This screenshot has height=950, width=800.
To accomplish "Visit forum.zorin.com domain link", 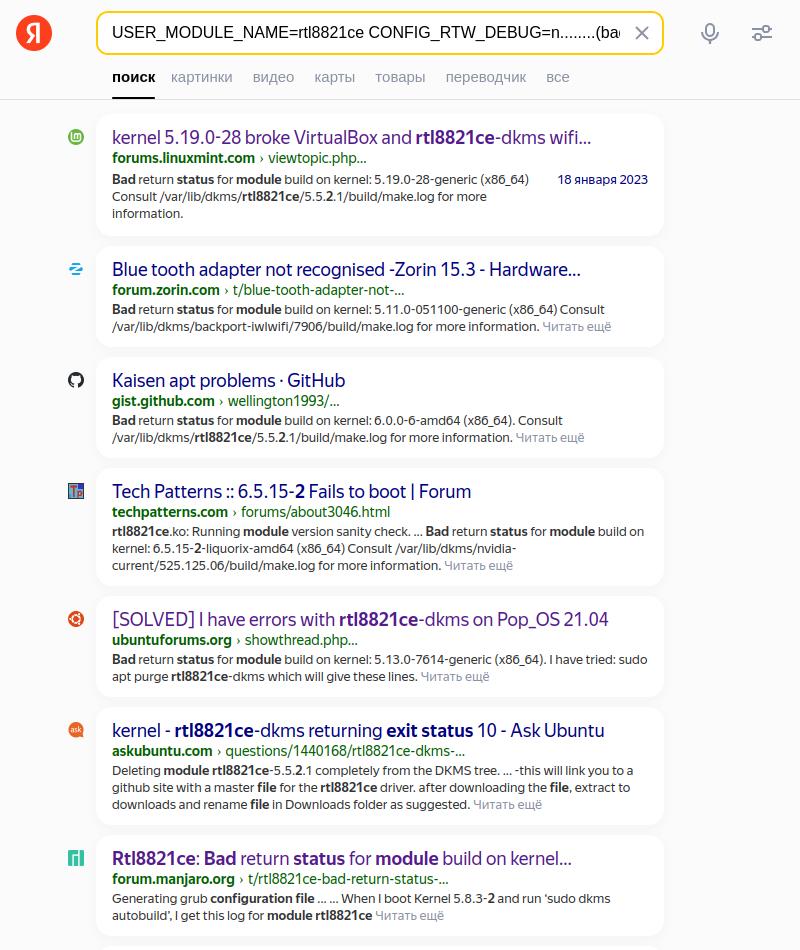I will [x=165, y=290].
